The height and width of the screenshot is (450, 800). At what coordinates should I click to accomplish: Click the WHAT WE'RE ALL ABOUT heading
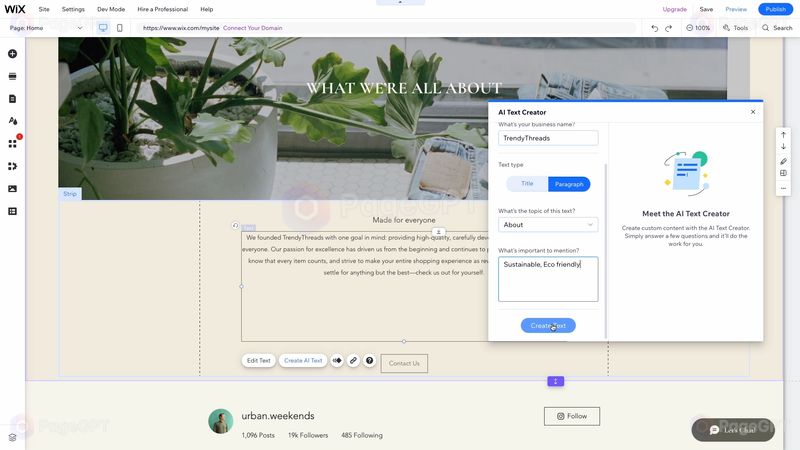tap(404, 88)
